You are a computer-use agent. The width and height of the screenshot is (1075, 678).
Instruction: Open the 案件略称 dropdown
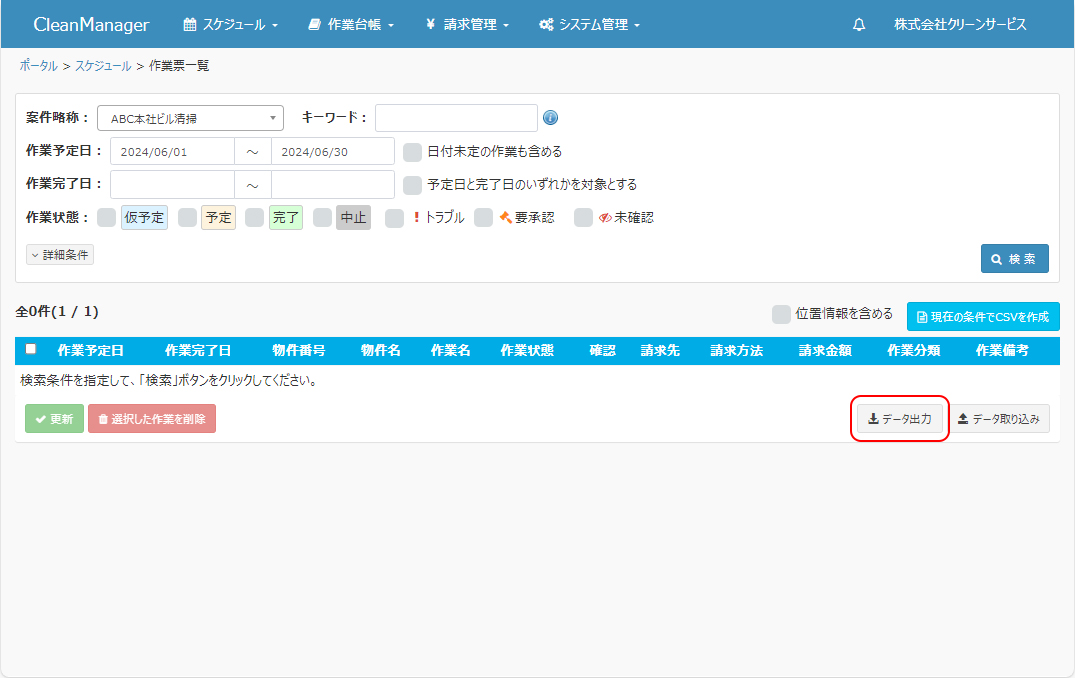click(x=190, y=118)
